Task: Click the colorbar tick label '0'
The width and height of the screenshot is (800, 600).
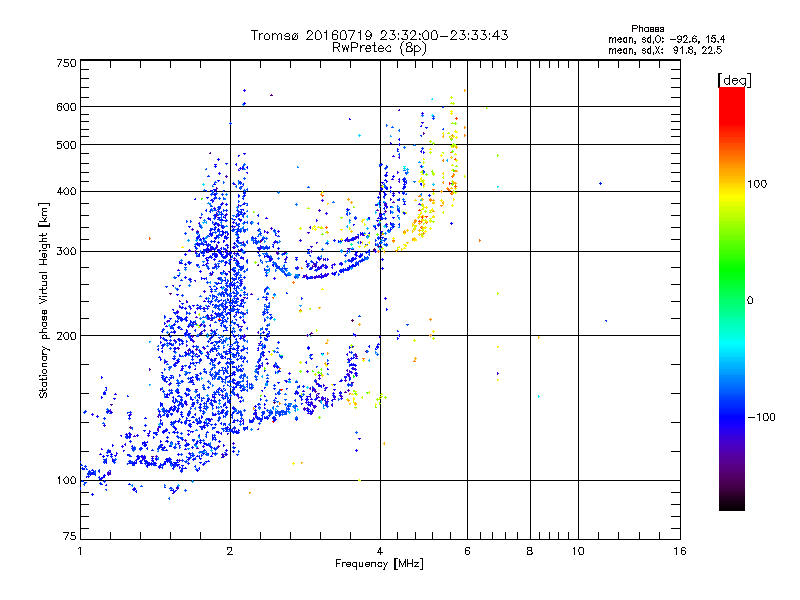Action: coord(750,301)
